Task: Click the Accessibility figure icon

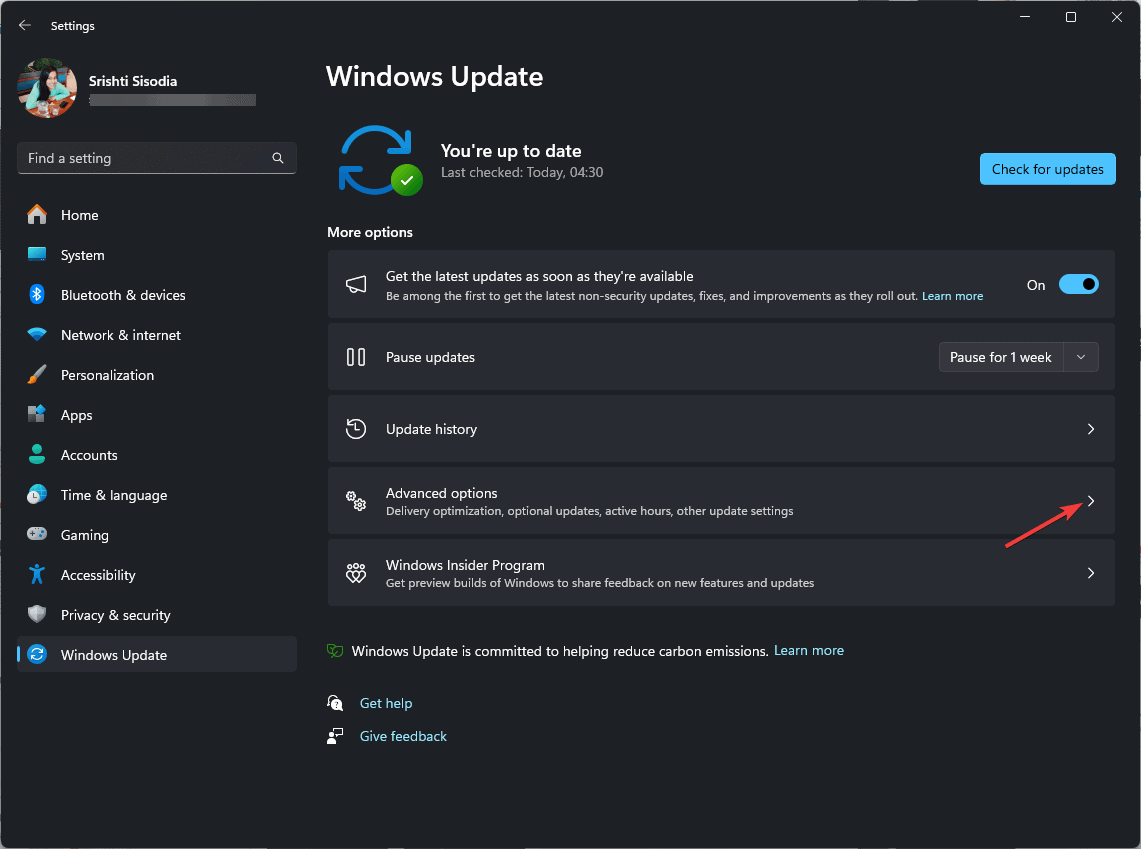Action: pos(37,575)
